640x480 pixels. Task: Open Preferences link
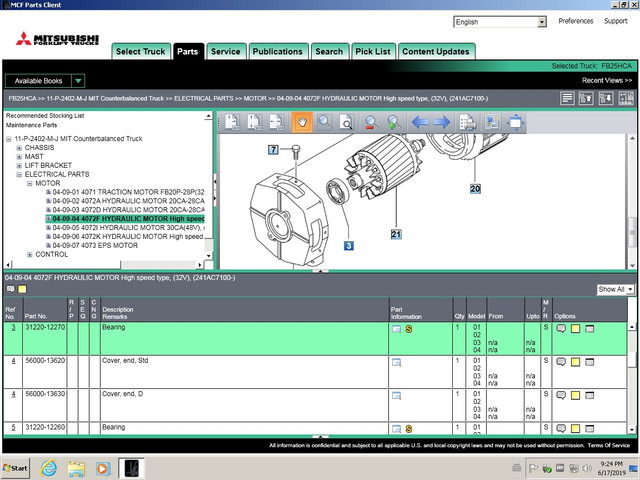576,21
